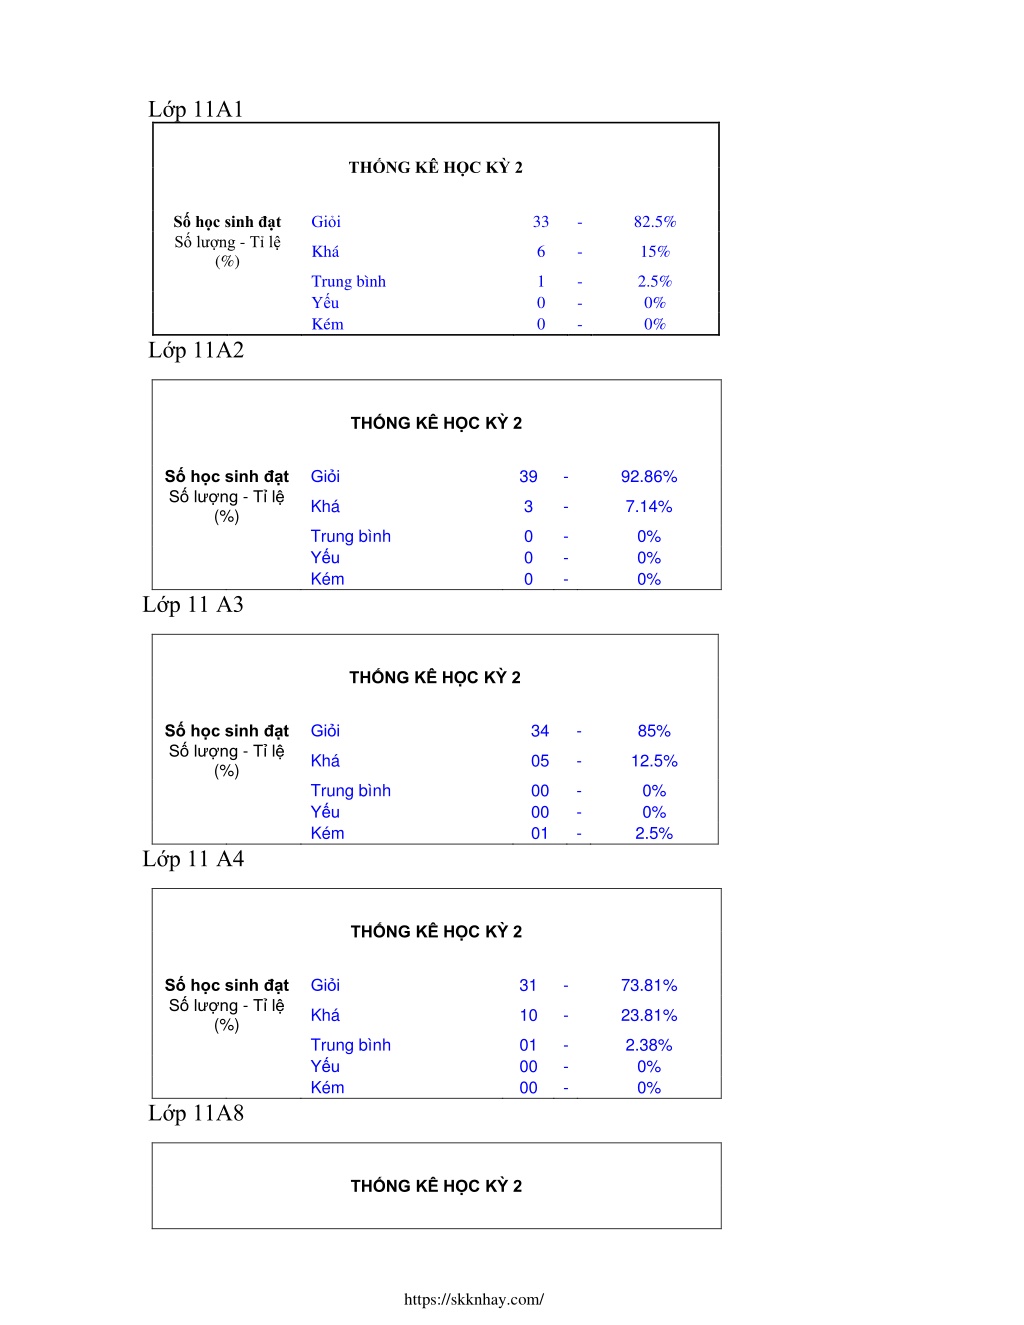The height and width of the screenshot is (1325, 1024).
Task: Select the Lớp 11A8 heading
Action: 196,1113
